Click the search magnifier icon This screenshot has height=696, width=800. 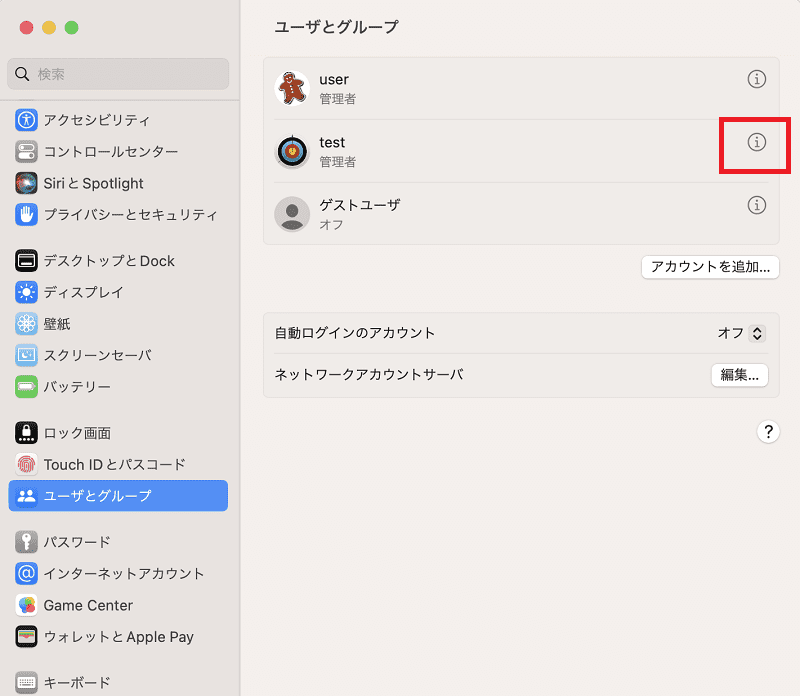(x=22, y=74)
